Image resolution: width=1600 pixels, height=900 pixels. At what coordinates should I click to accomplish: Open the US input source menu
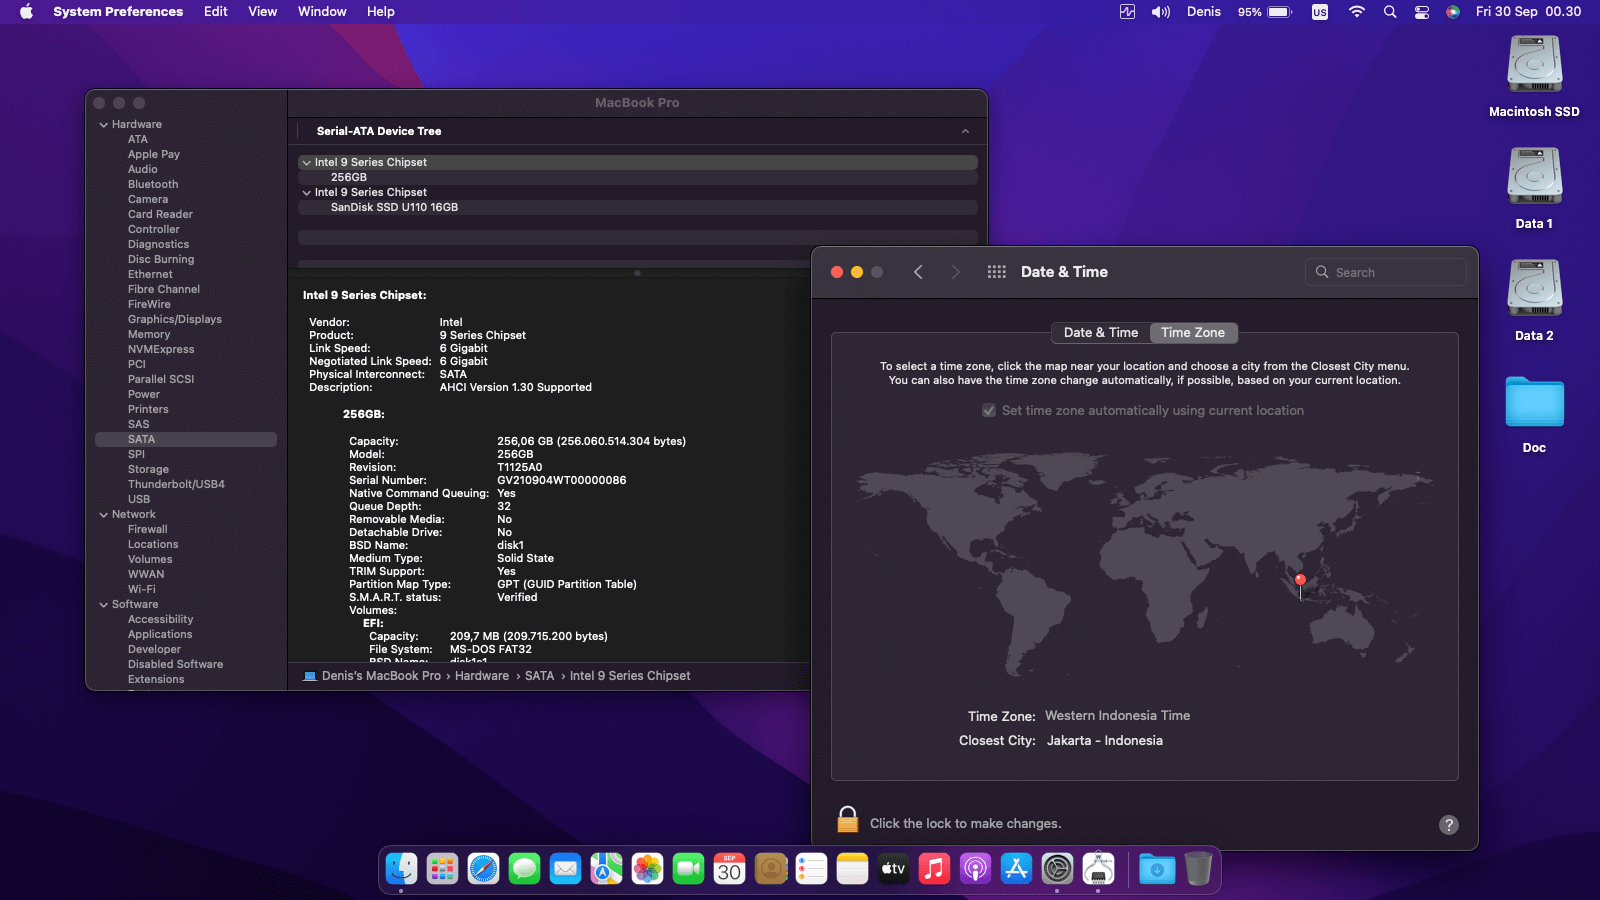point(1320,12)
